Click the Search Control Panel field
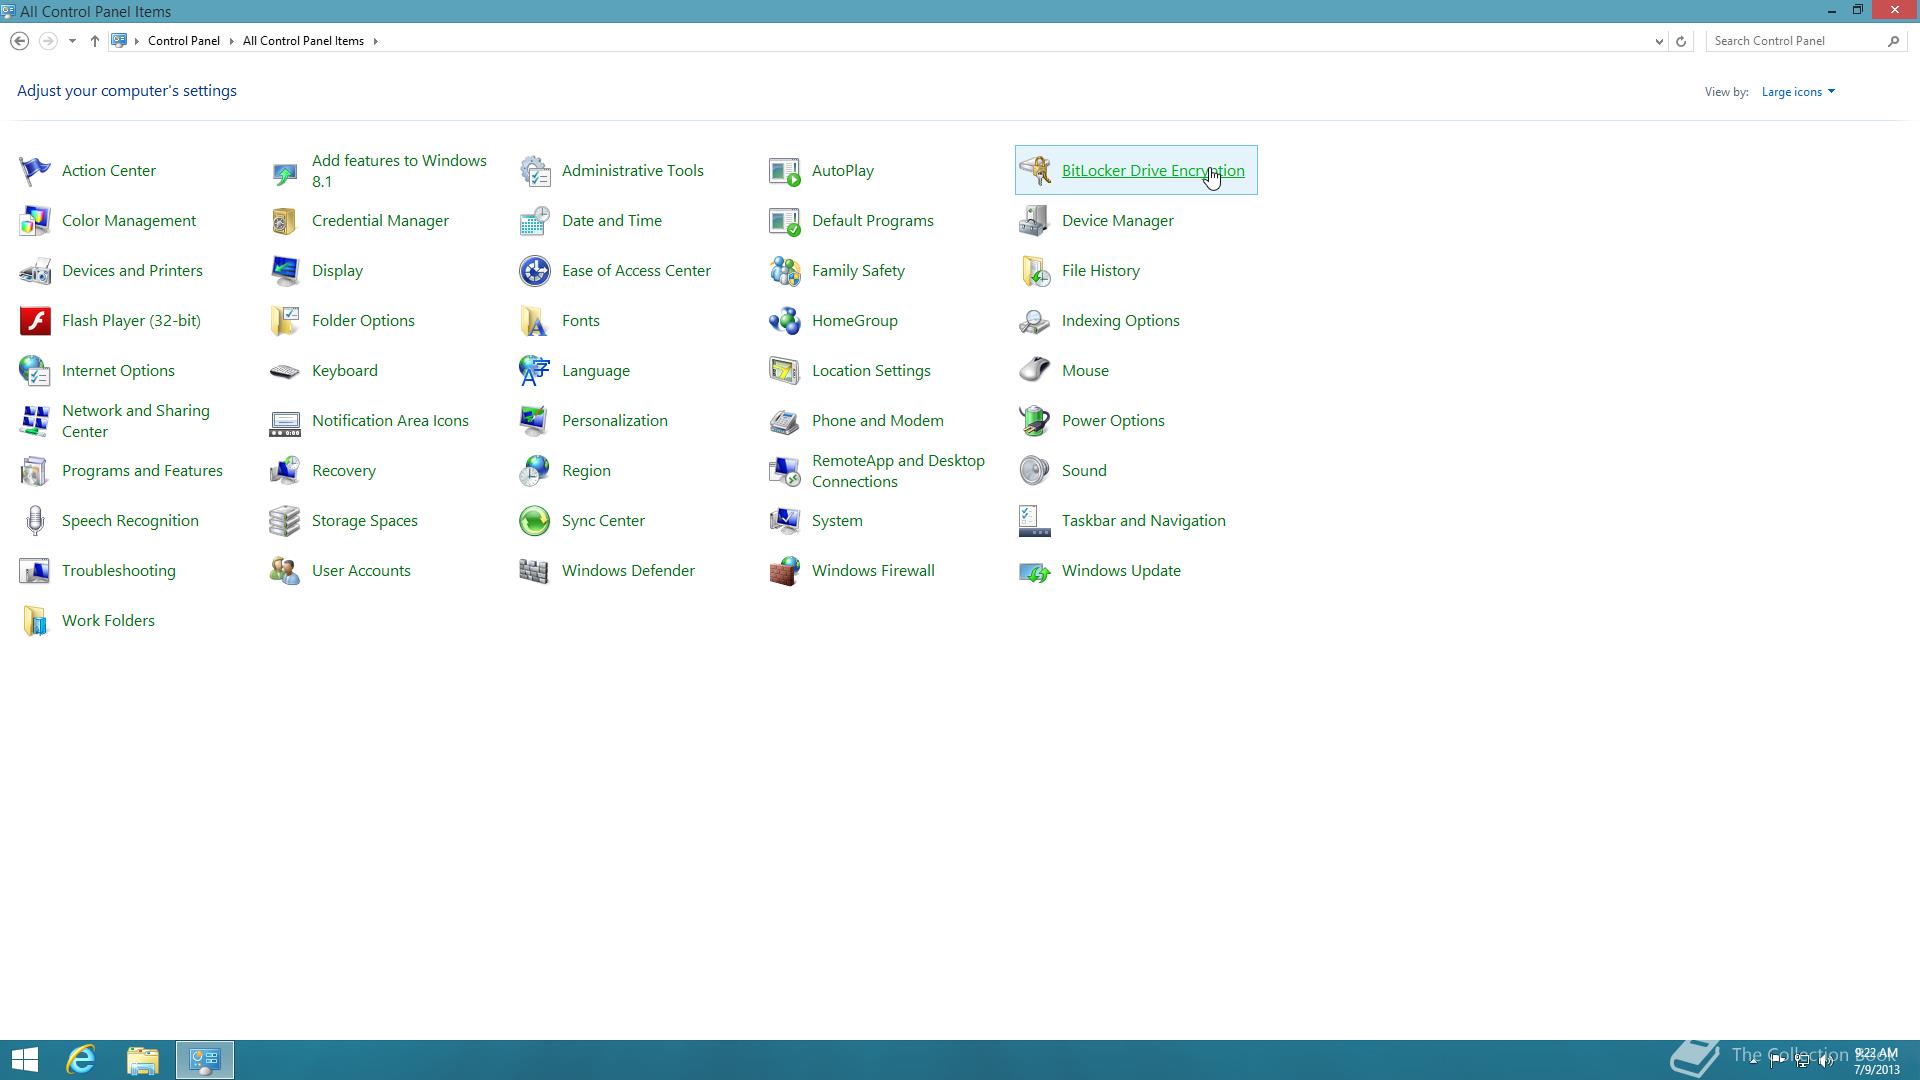 (x=1797, y=41)
